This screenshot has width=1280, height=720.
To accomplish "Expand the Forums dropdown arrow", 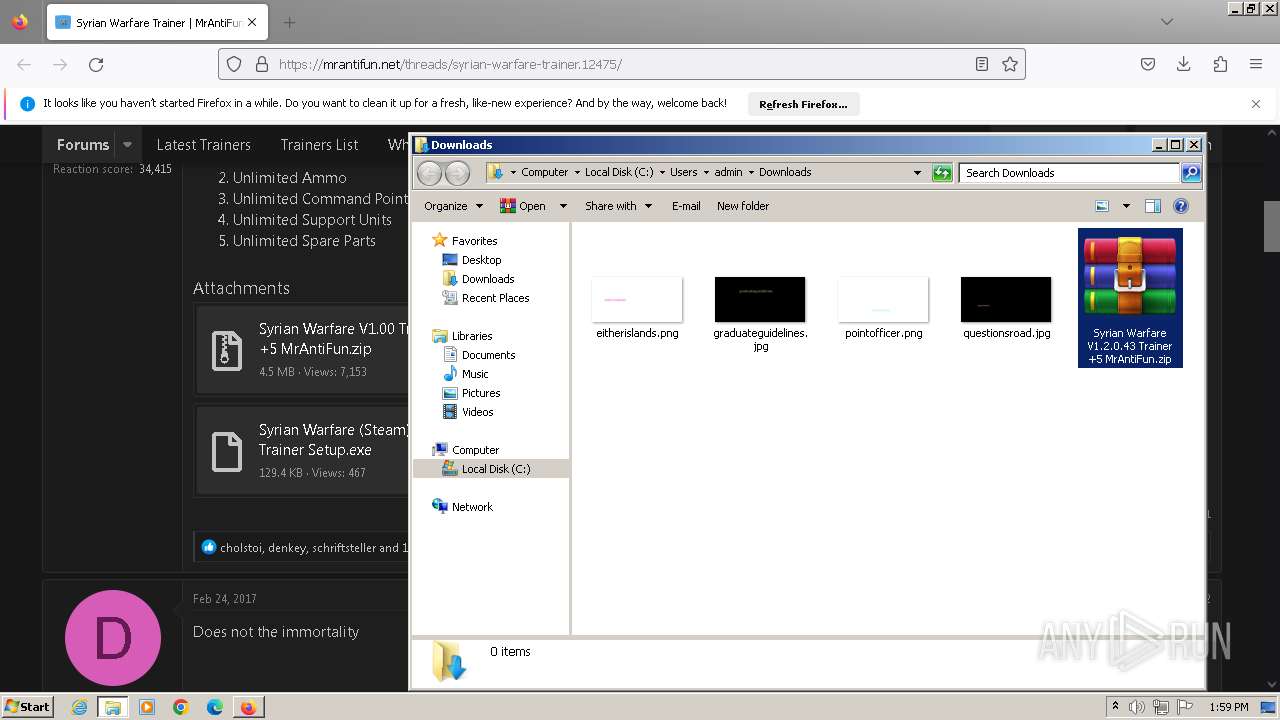I will click(x=127, y=144).
